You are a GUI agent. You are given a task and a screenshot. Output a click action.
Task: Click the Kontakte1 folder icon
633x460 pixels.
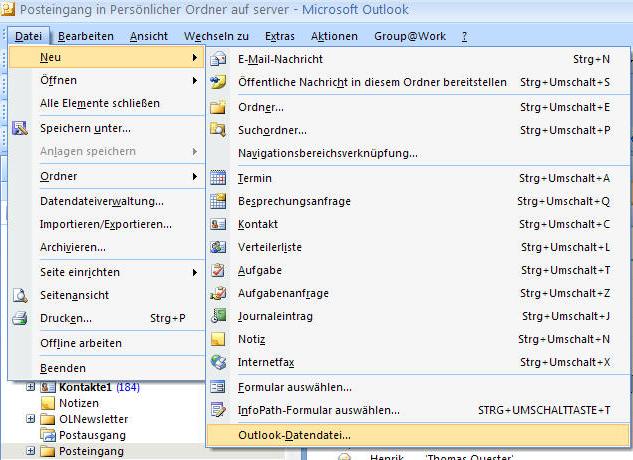(x=48, y=387)
